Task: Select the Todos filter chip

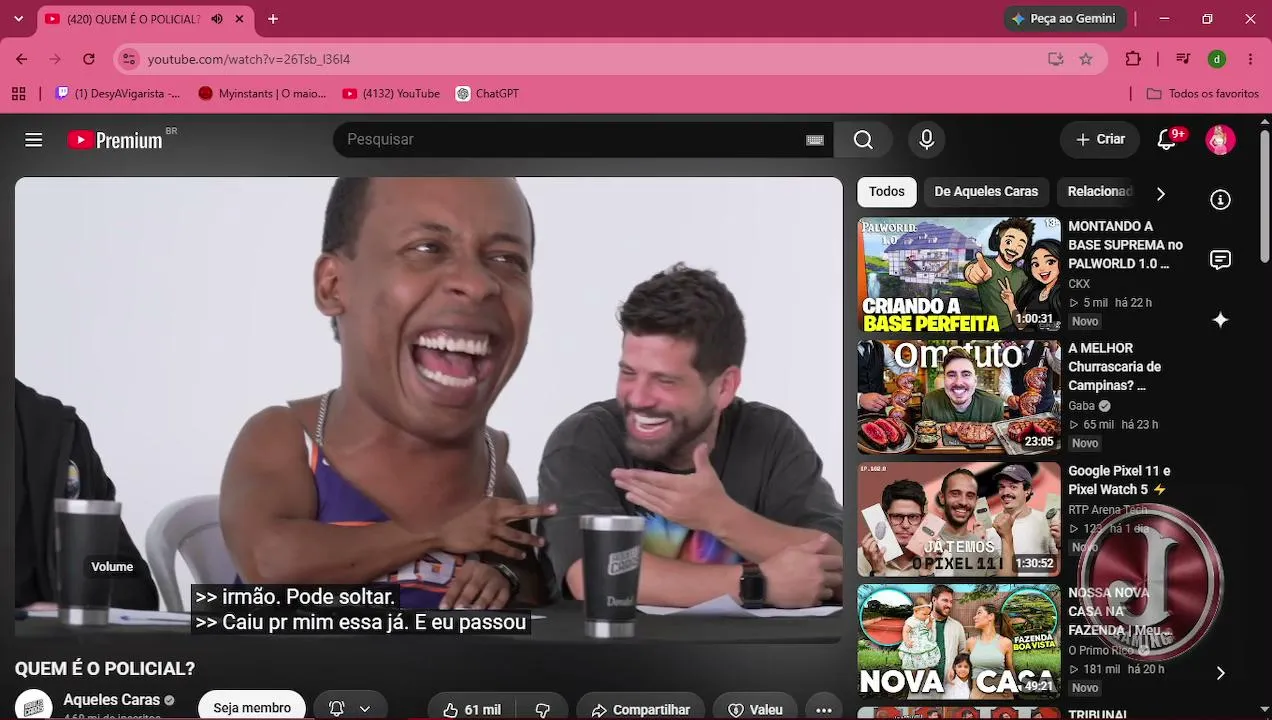Action: point(886,192)
